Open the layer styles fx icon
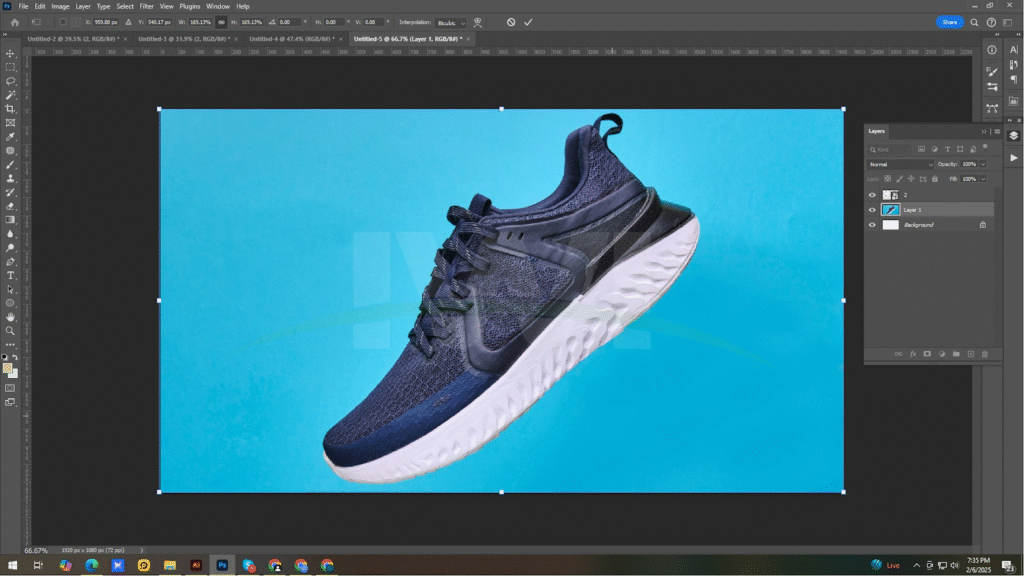The height and width of the screenshot is (576, 1024). (913, 354)
